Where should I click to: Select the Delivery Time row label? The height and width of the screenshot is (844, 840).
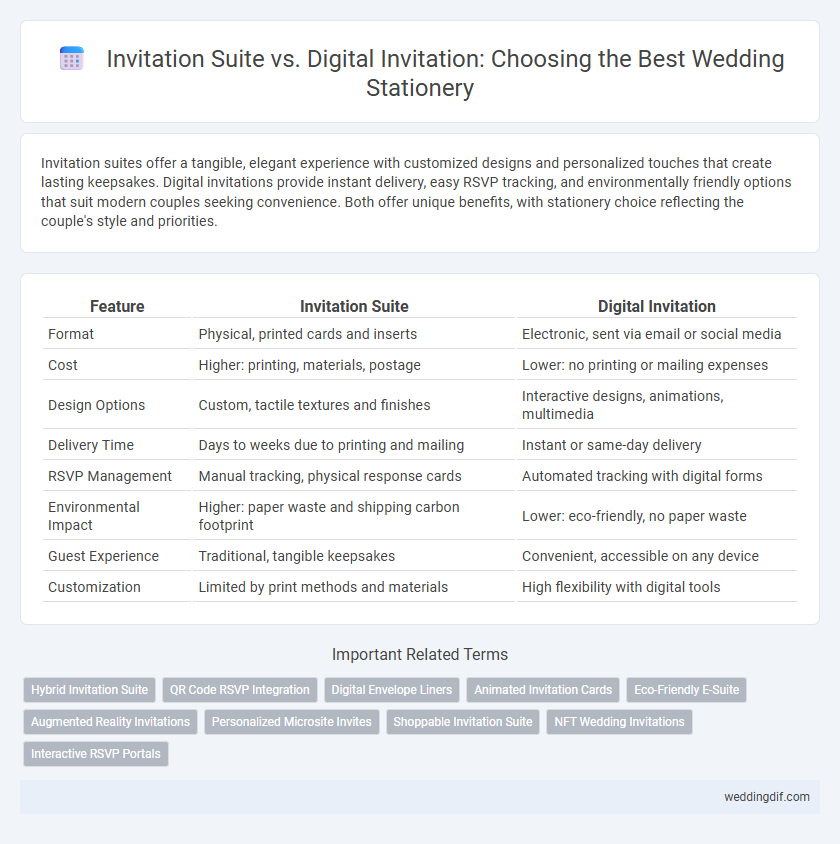coord(90,445)
